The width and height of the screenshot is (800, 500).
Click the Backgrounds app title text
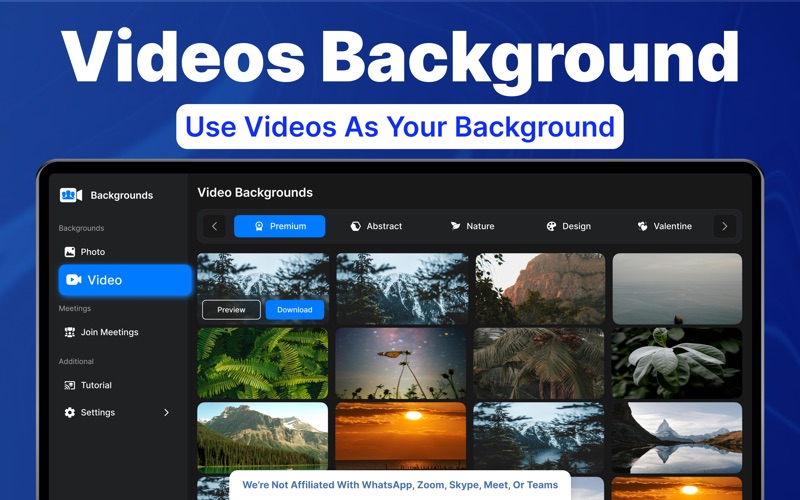121,195
